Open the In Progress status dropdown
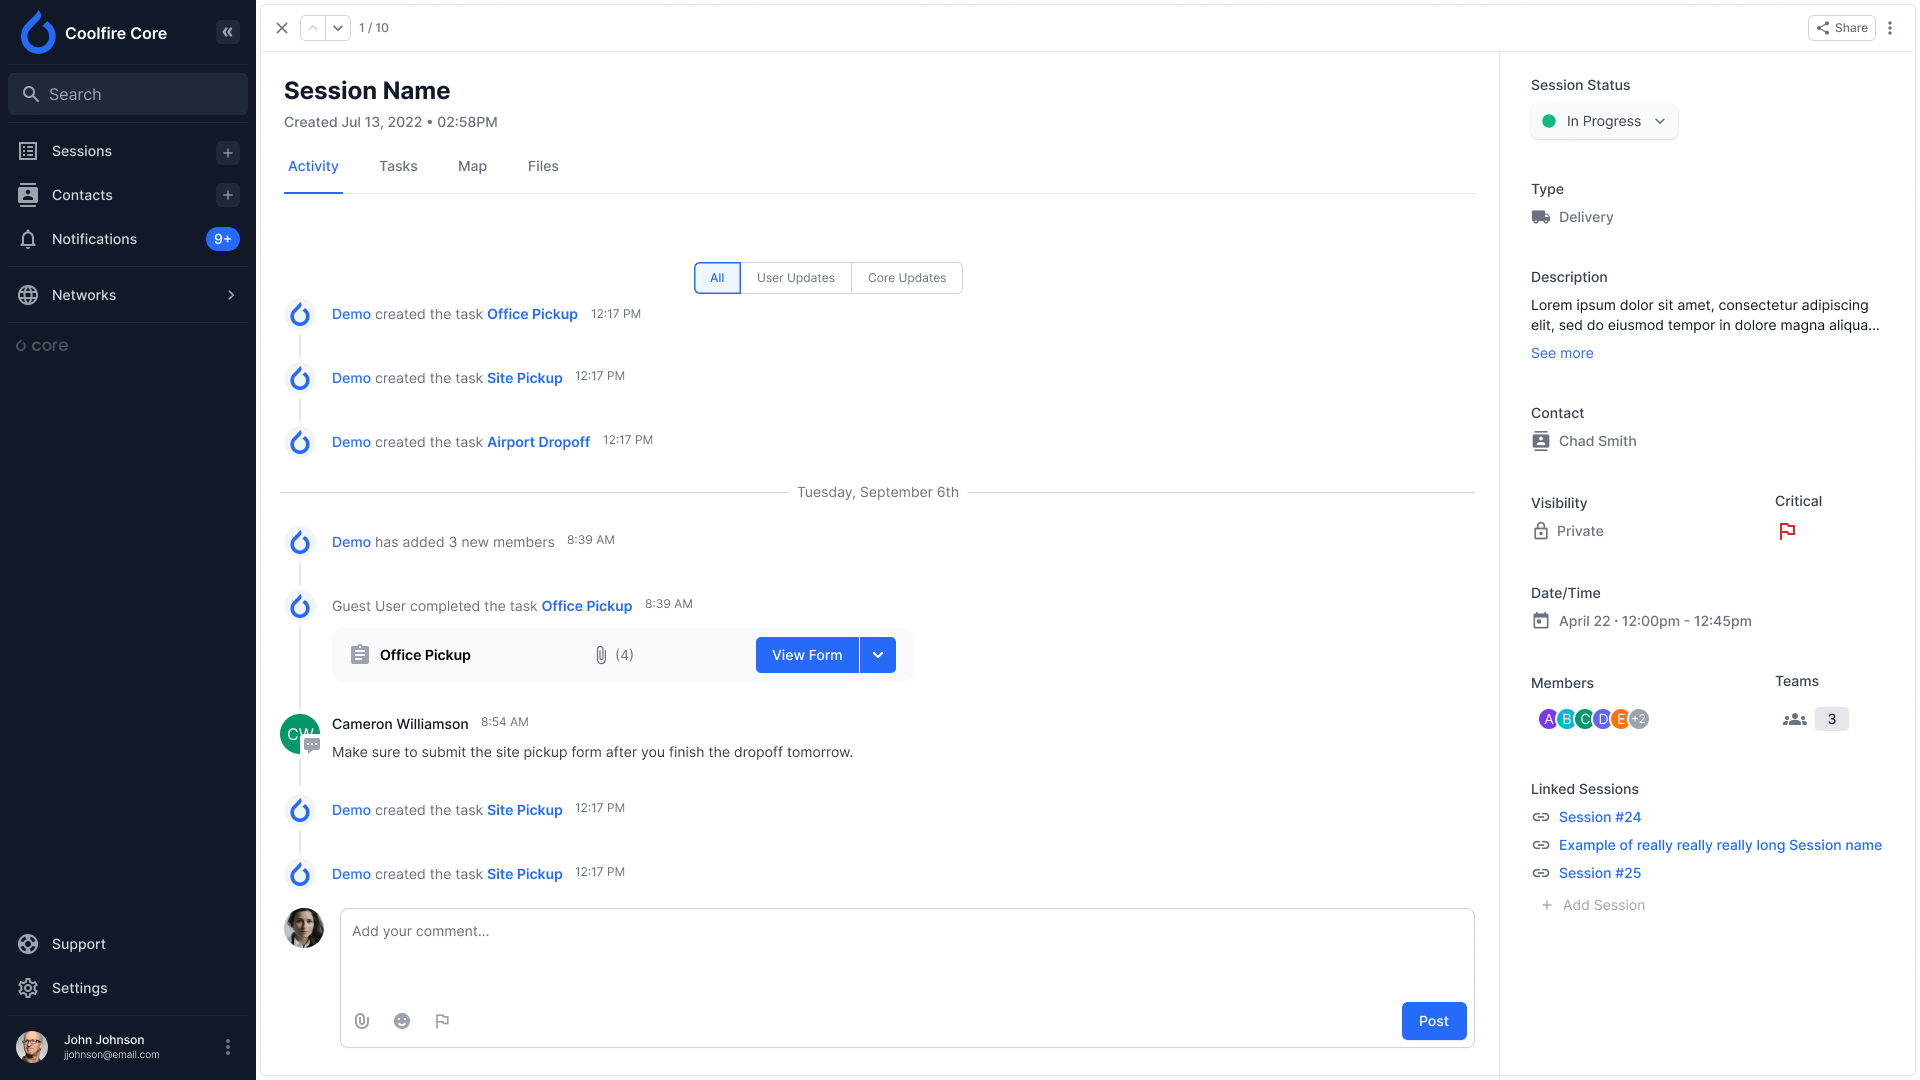This screenshot has width=1920, height=1080. [x=1603, y=121]
